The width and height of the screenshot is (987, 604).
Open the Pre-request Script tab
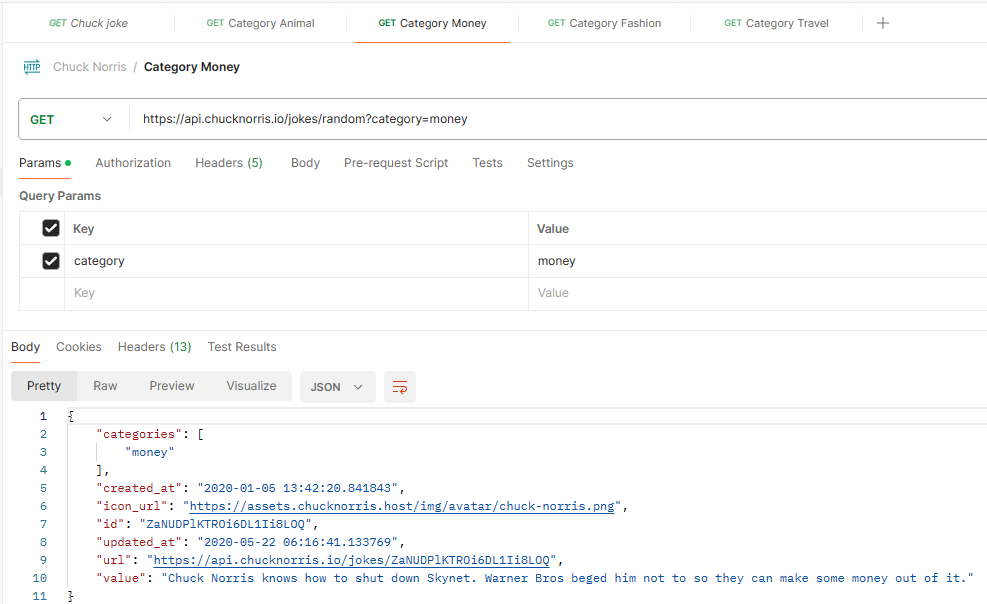(x=396, y=163)
